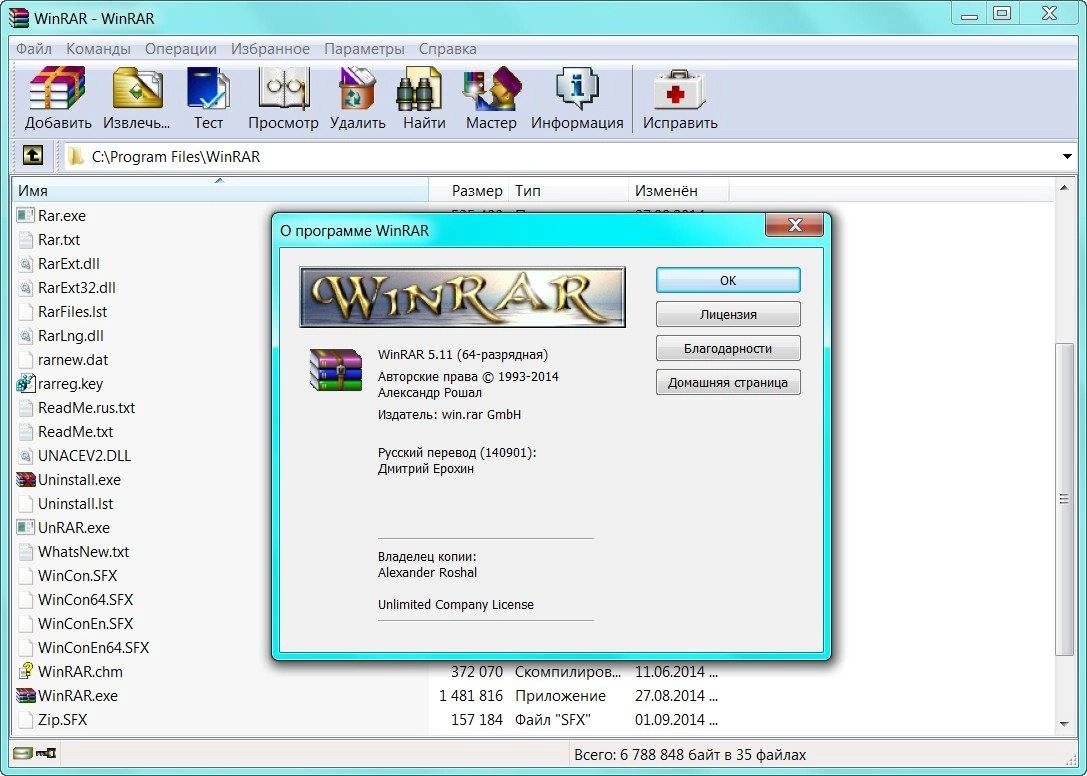Click the WinRAR books icon in the About dialog
Viewport: 1087px width, 776px height.
point(336,370)
